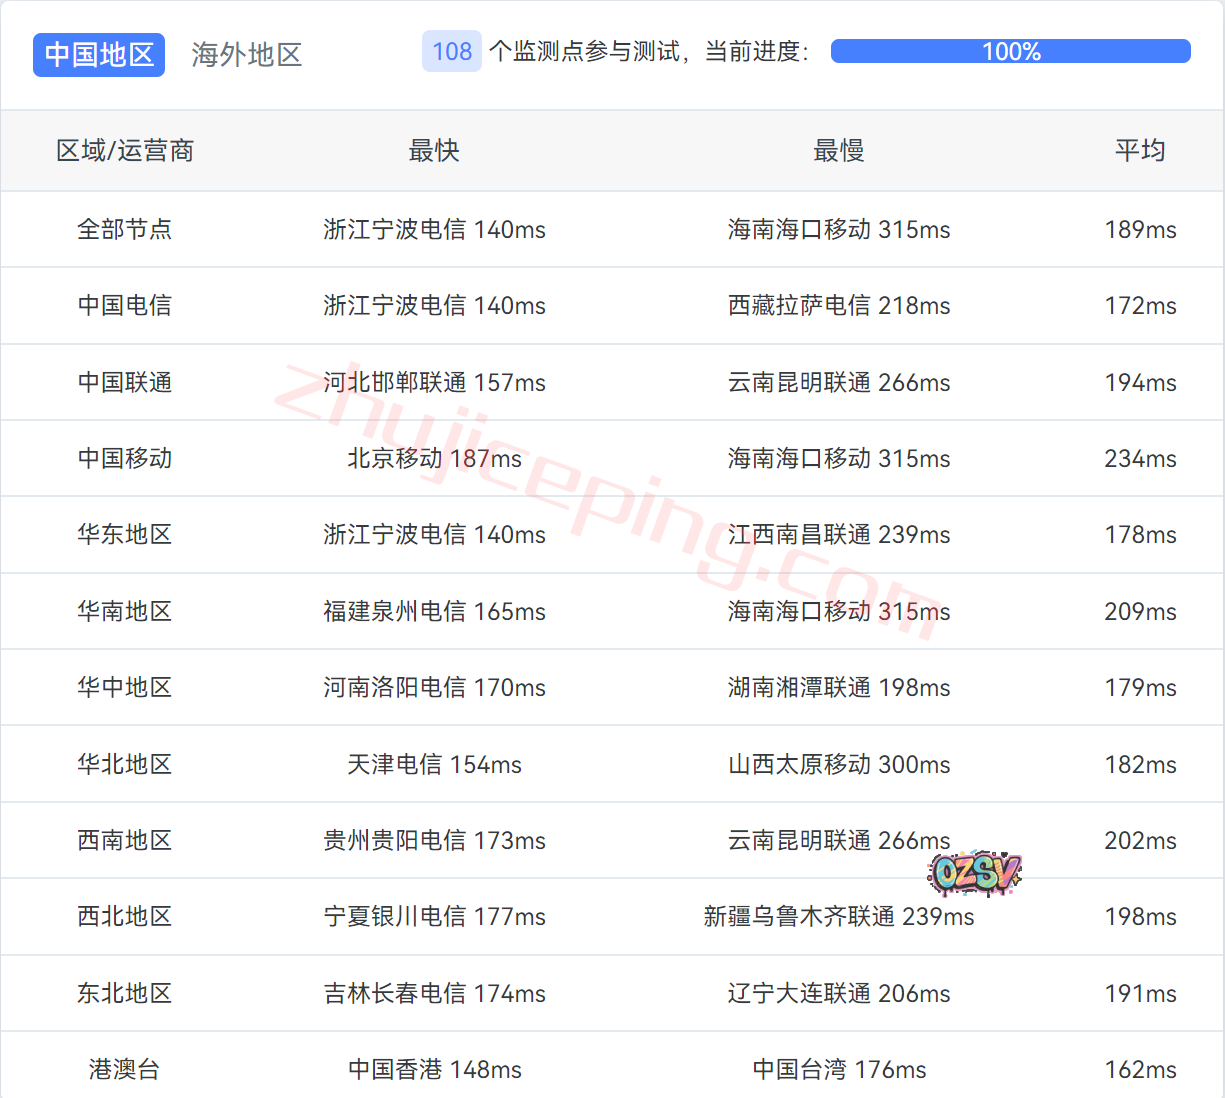1225x1098 pixels.
Task: Click the 北京移动 187ms fastest cell
Action: coord(434,458)
